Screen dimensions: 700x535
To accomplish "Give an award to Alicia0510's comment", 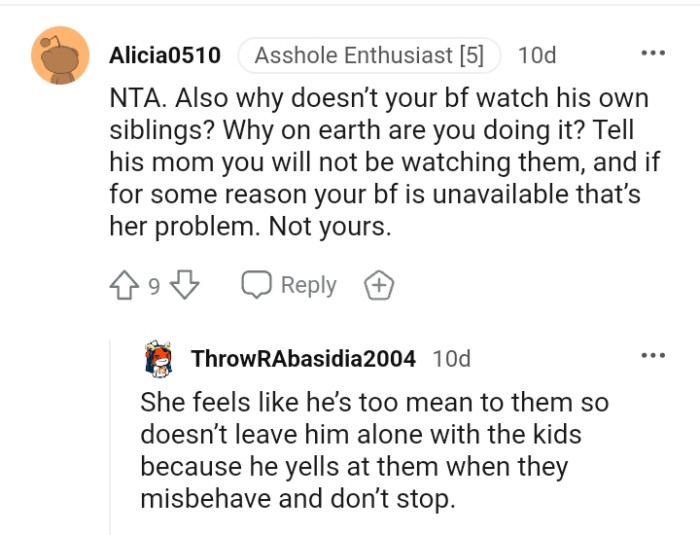I will click(379, 286).
